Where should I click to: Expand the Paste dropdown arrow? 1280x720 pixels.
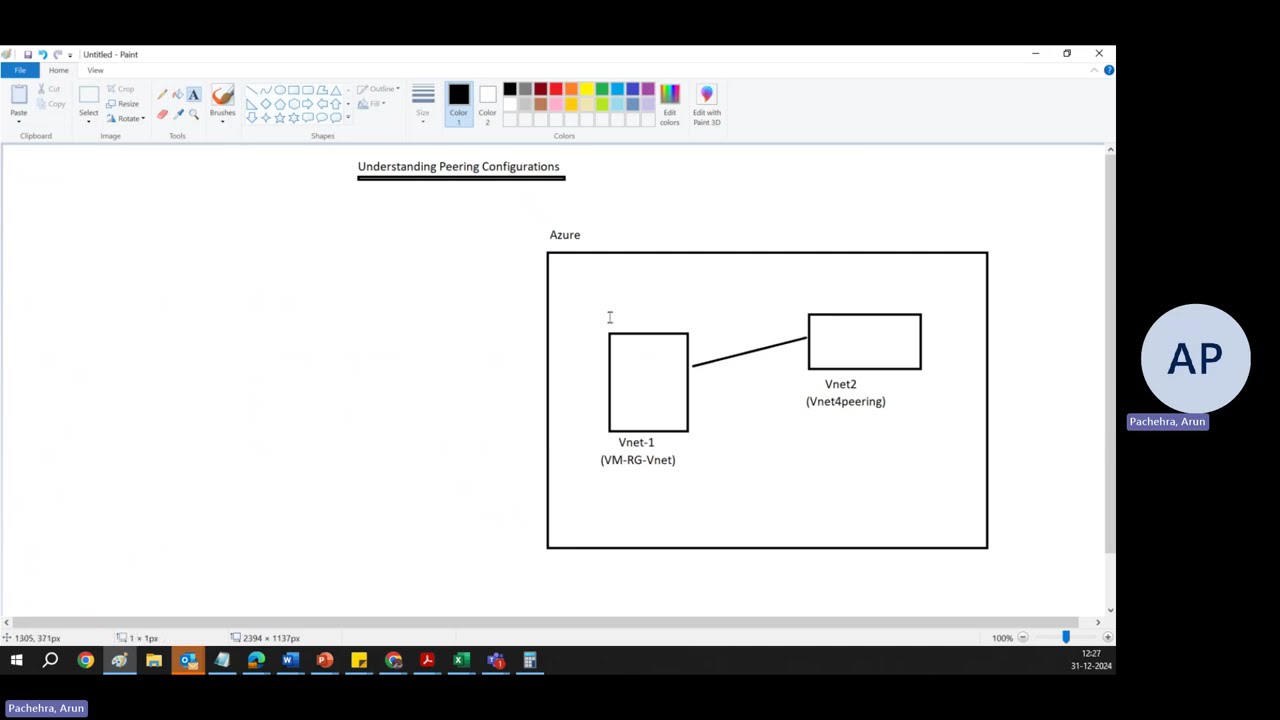(x=19, y=120)
